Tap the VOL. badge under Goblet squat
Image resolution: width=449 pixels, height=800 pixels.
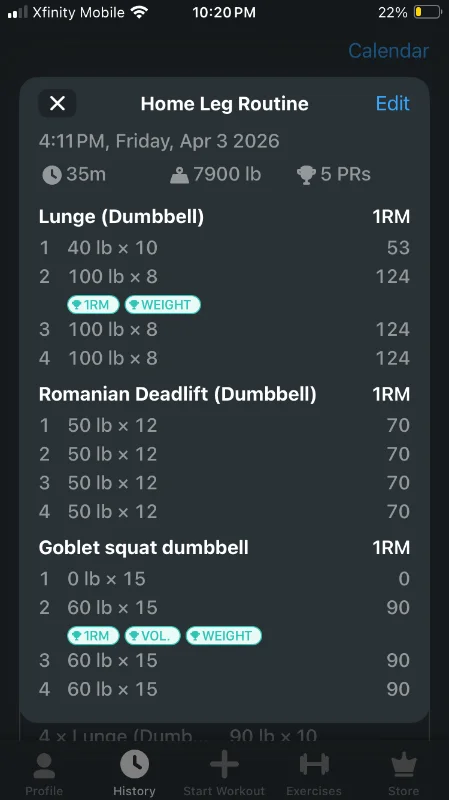(x=152, y=636)
